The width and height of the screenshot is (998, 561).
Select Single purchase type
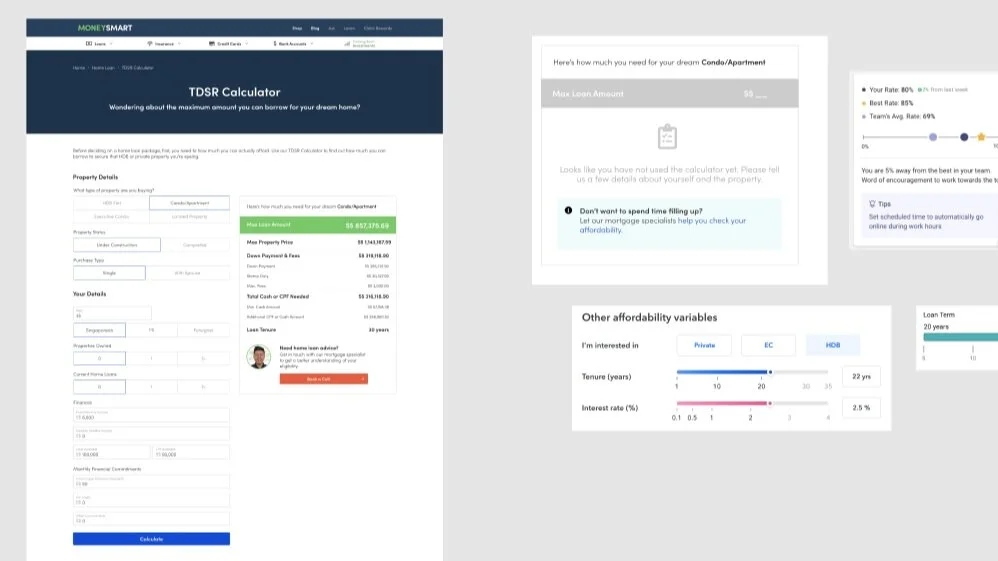(x=109, y=273)
